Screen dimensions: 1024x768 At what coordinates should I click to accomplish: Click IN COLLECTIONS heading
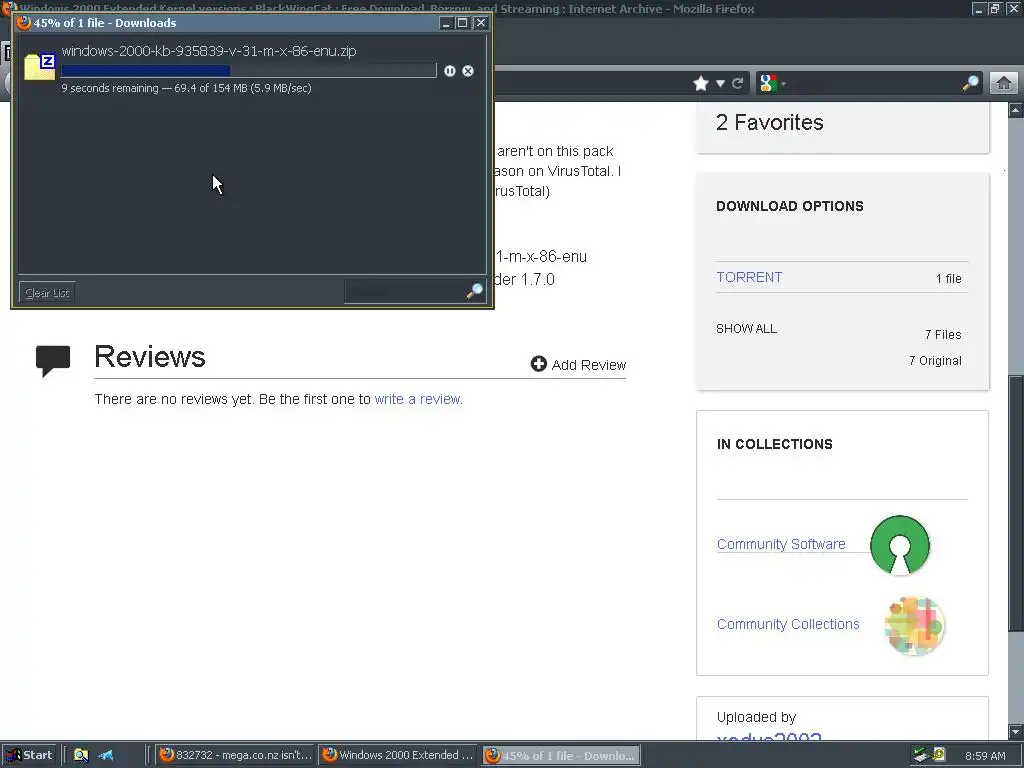[x=775, y=444]
